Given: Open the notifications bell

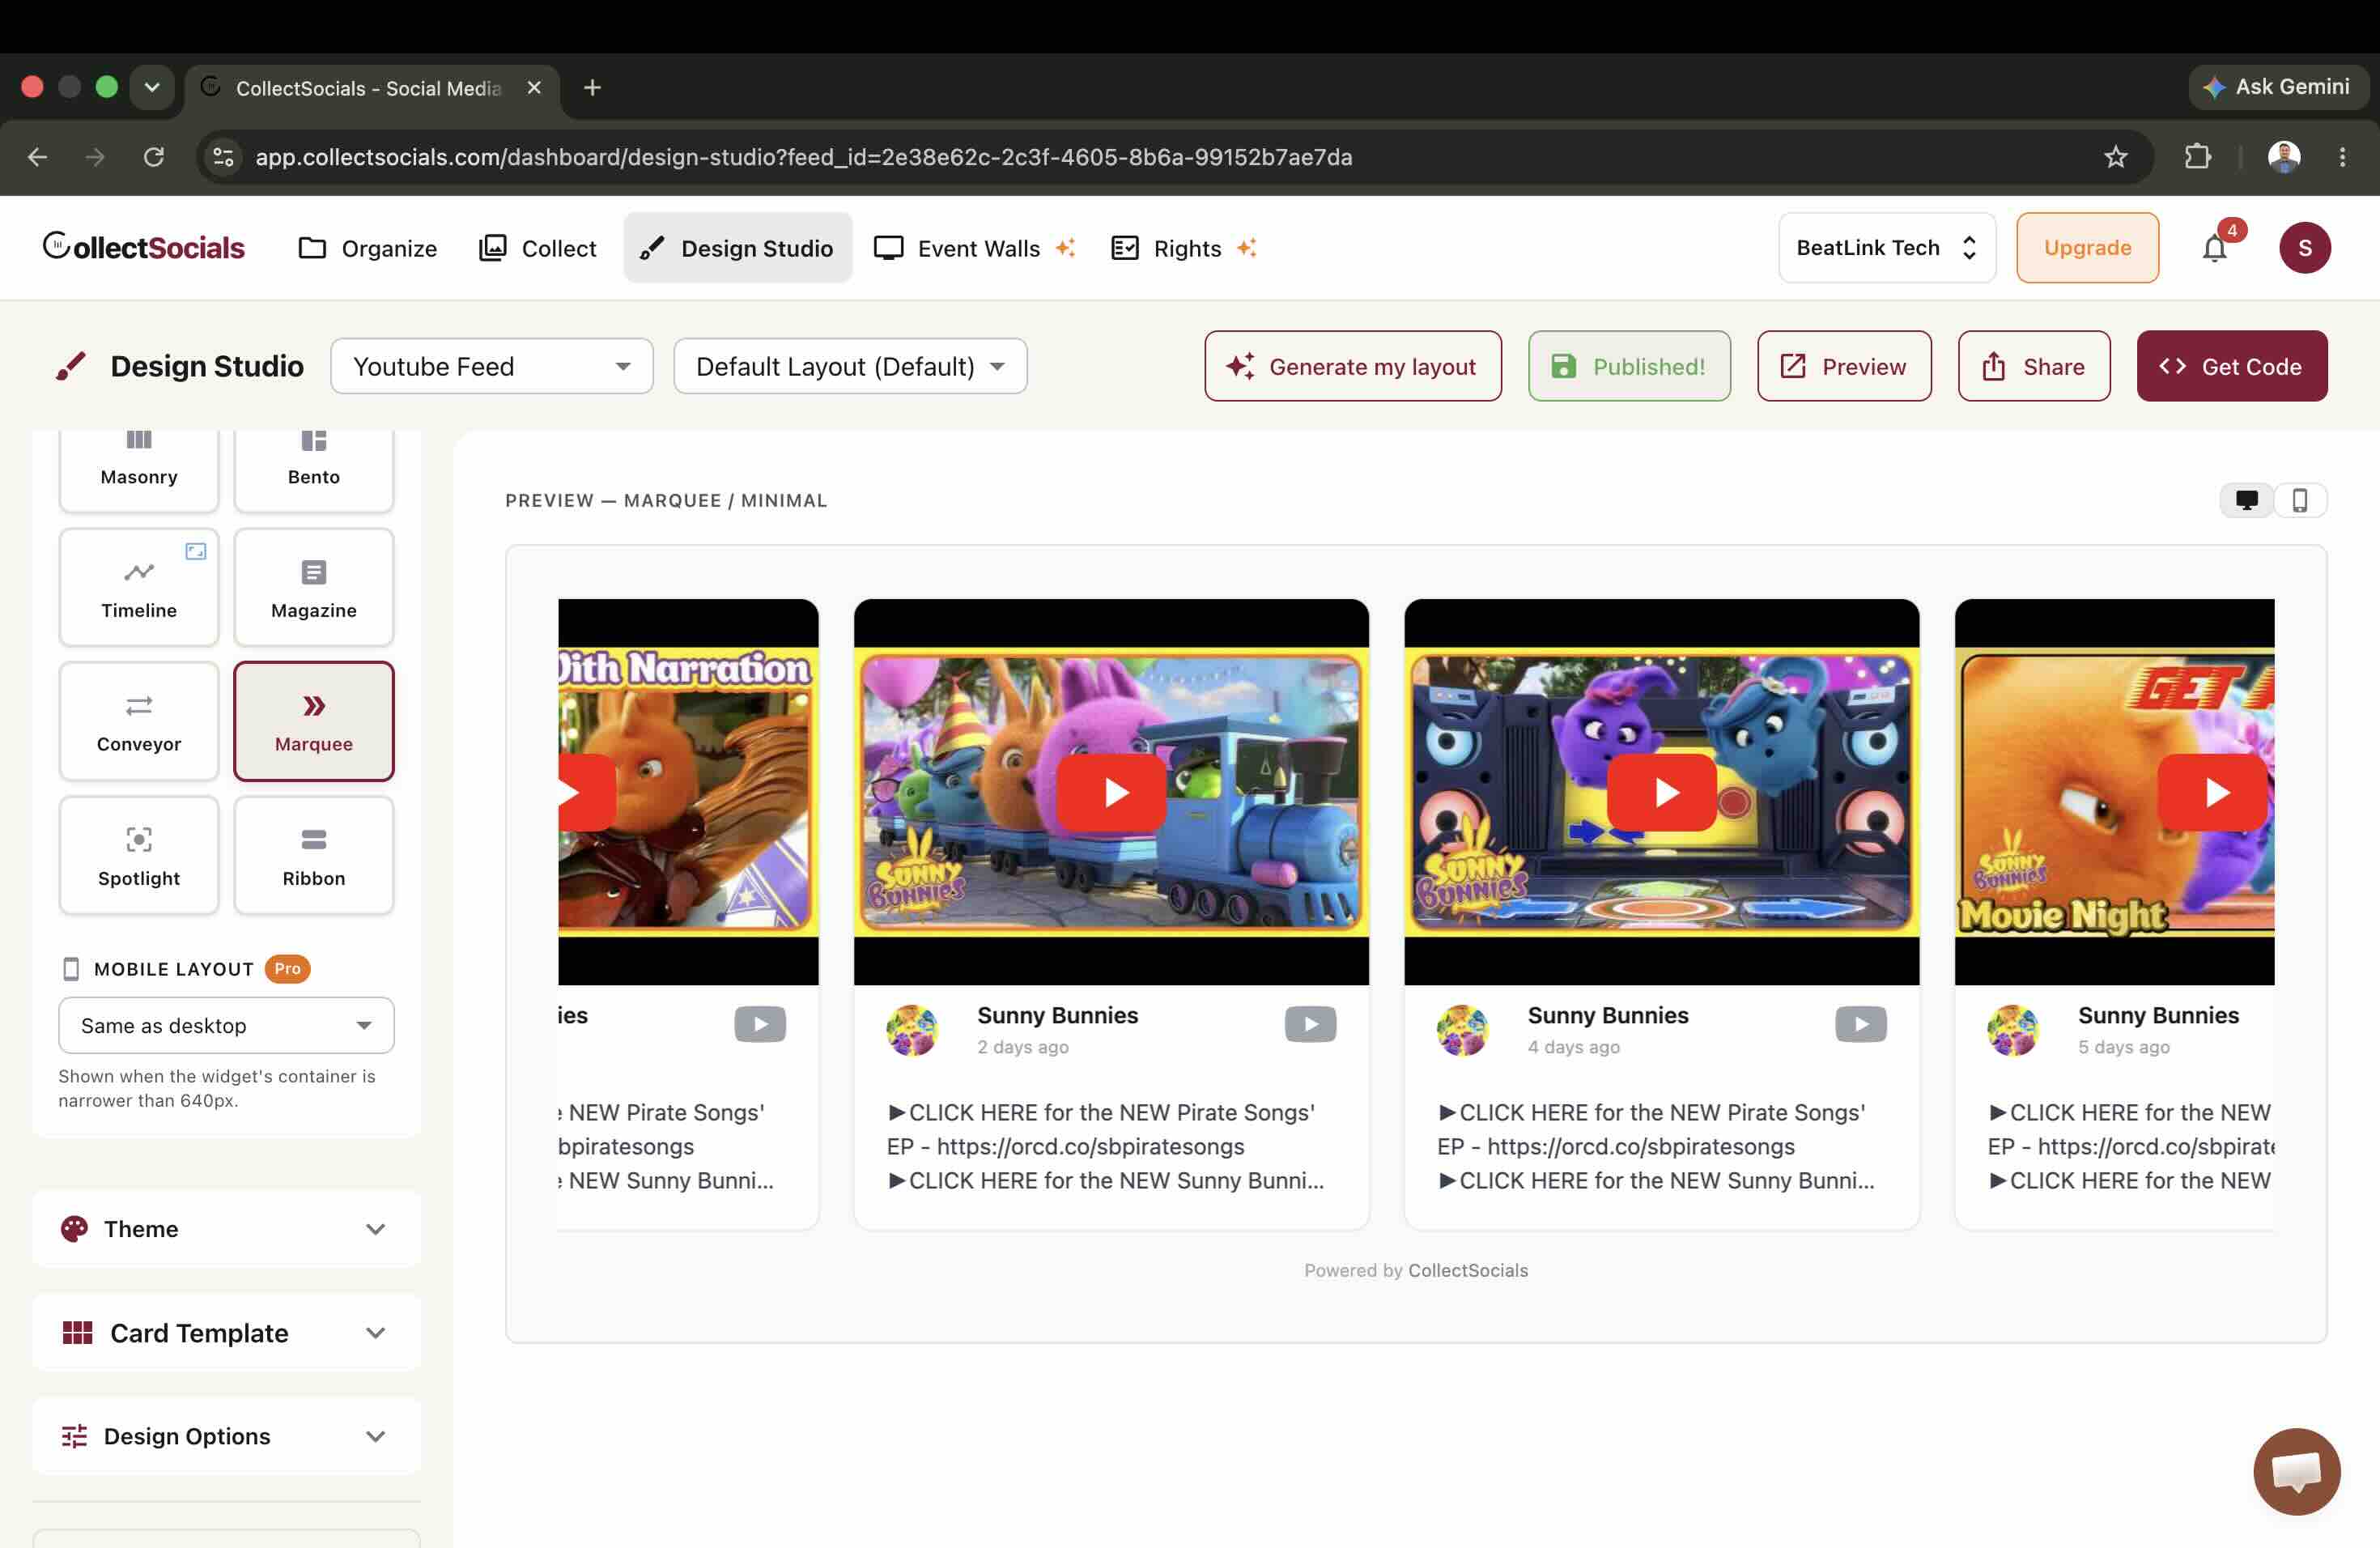Looking at the screenshot, I should click(x=2215, y=248).
